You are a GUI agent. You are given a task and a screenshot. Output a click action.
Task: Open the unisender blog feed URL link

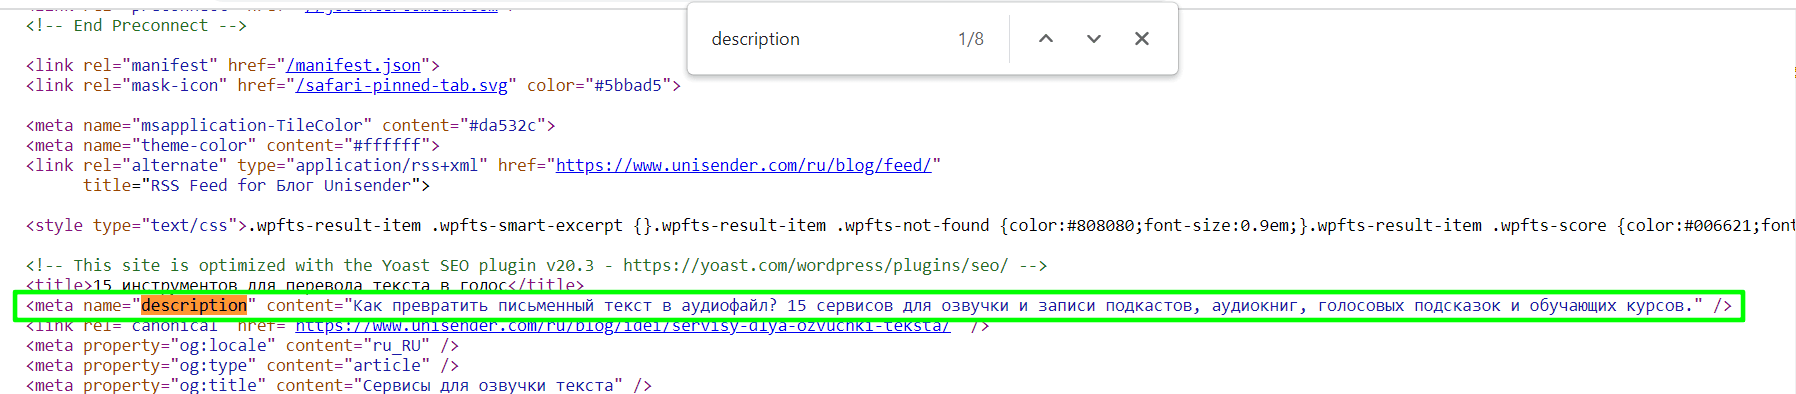pos(744,165)
